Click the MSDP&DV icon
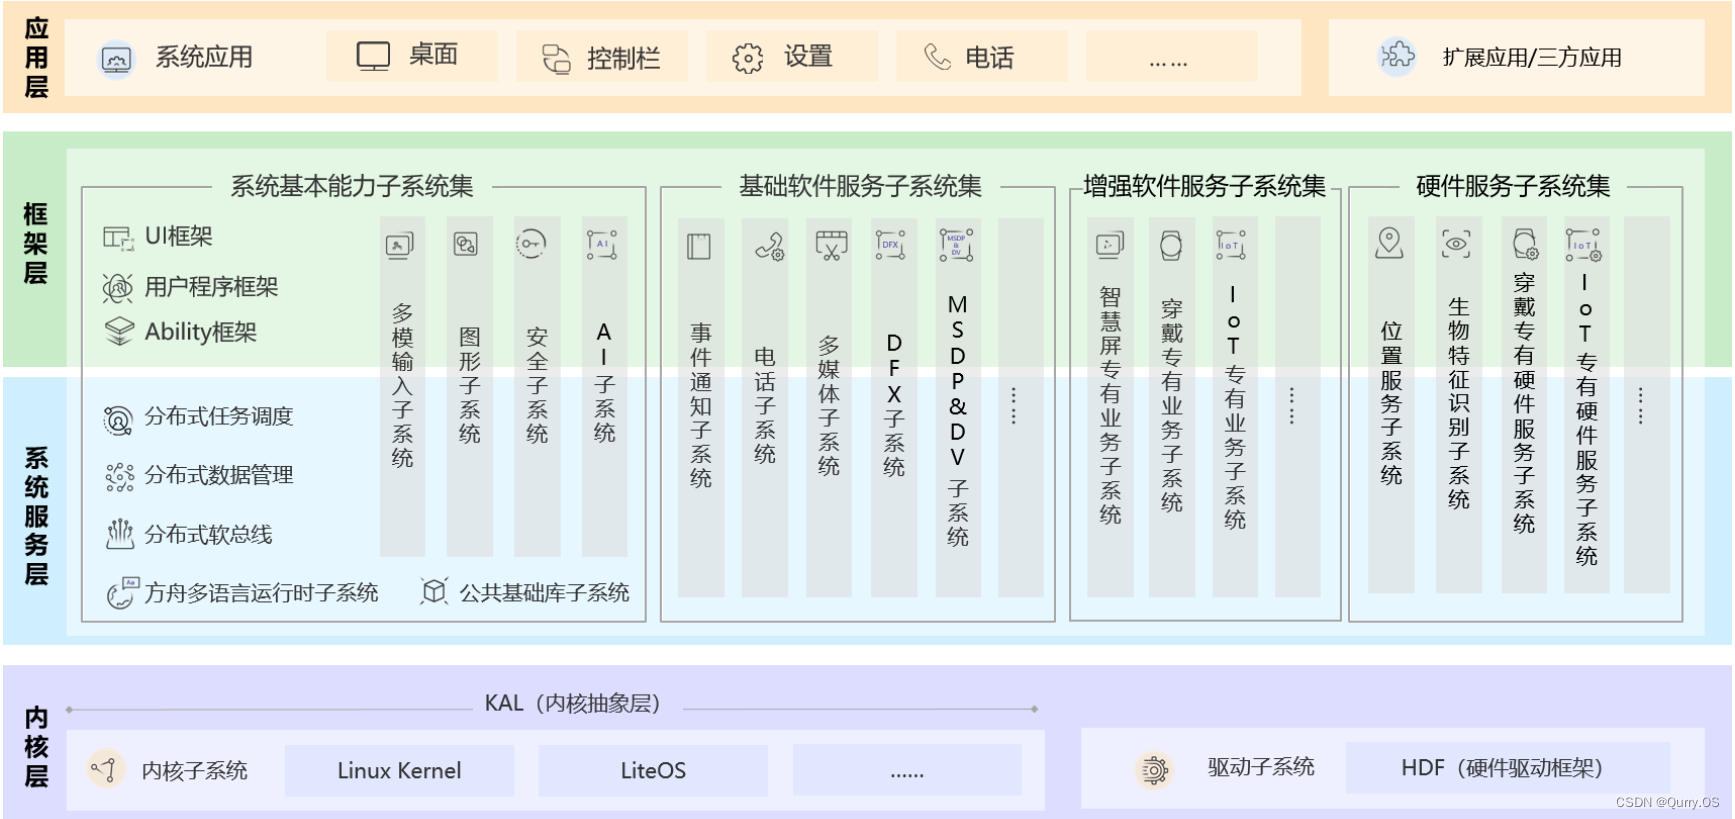This screenshot has height=819, width=1735. point(956,245)
